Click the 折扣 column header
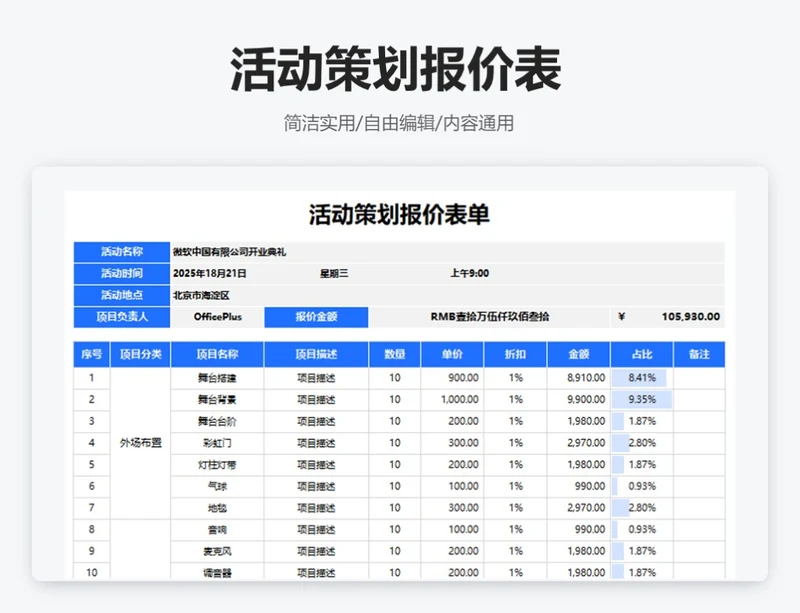This screenshot has width=800, height=613. click(x=515, y=354)
